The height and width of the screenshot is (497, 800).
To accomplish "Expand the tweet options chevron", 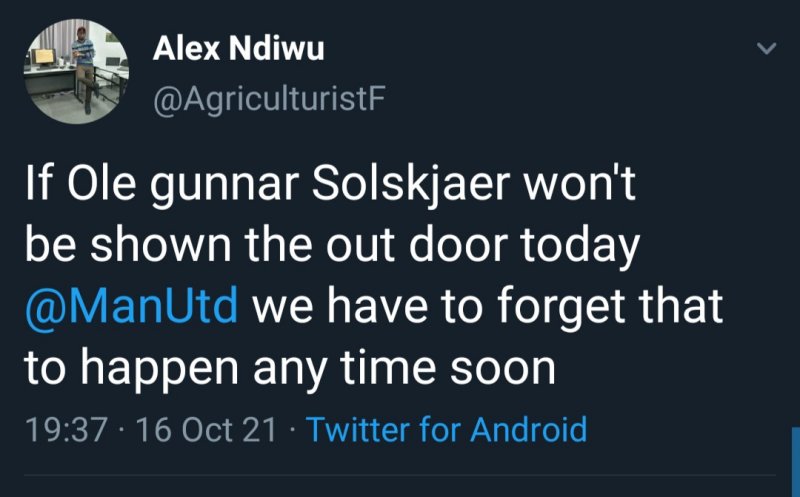I will 766,48.
